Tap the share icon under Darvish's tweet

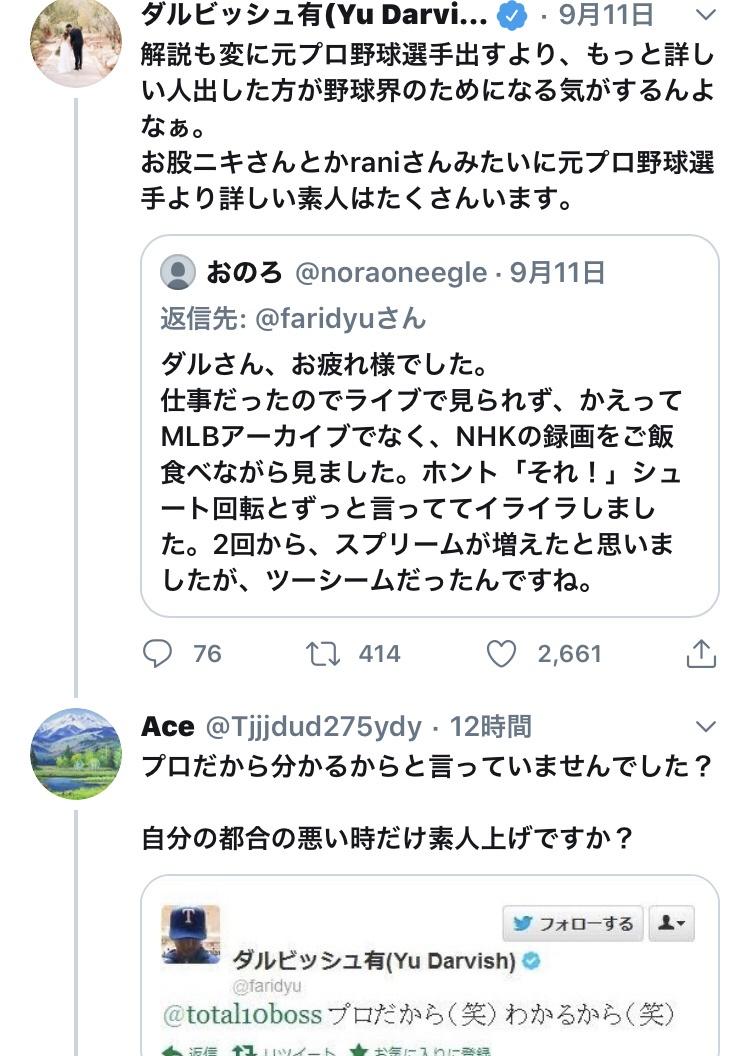(x=701, y=654)
